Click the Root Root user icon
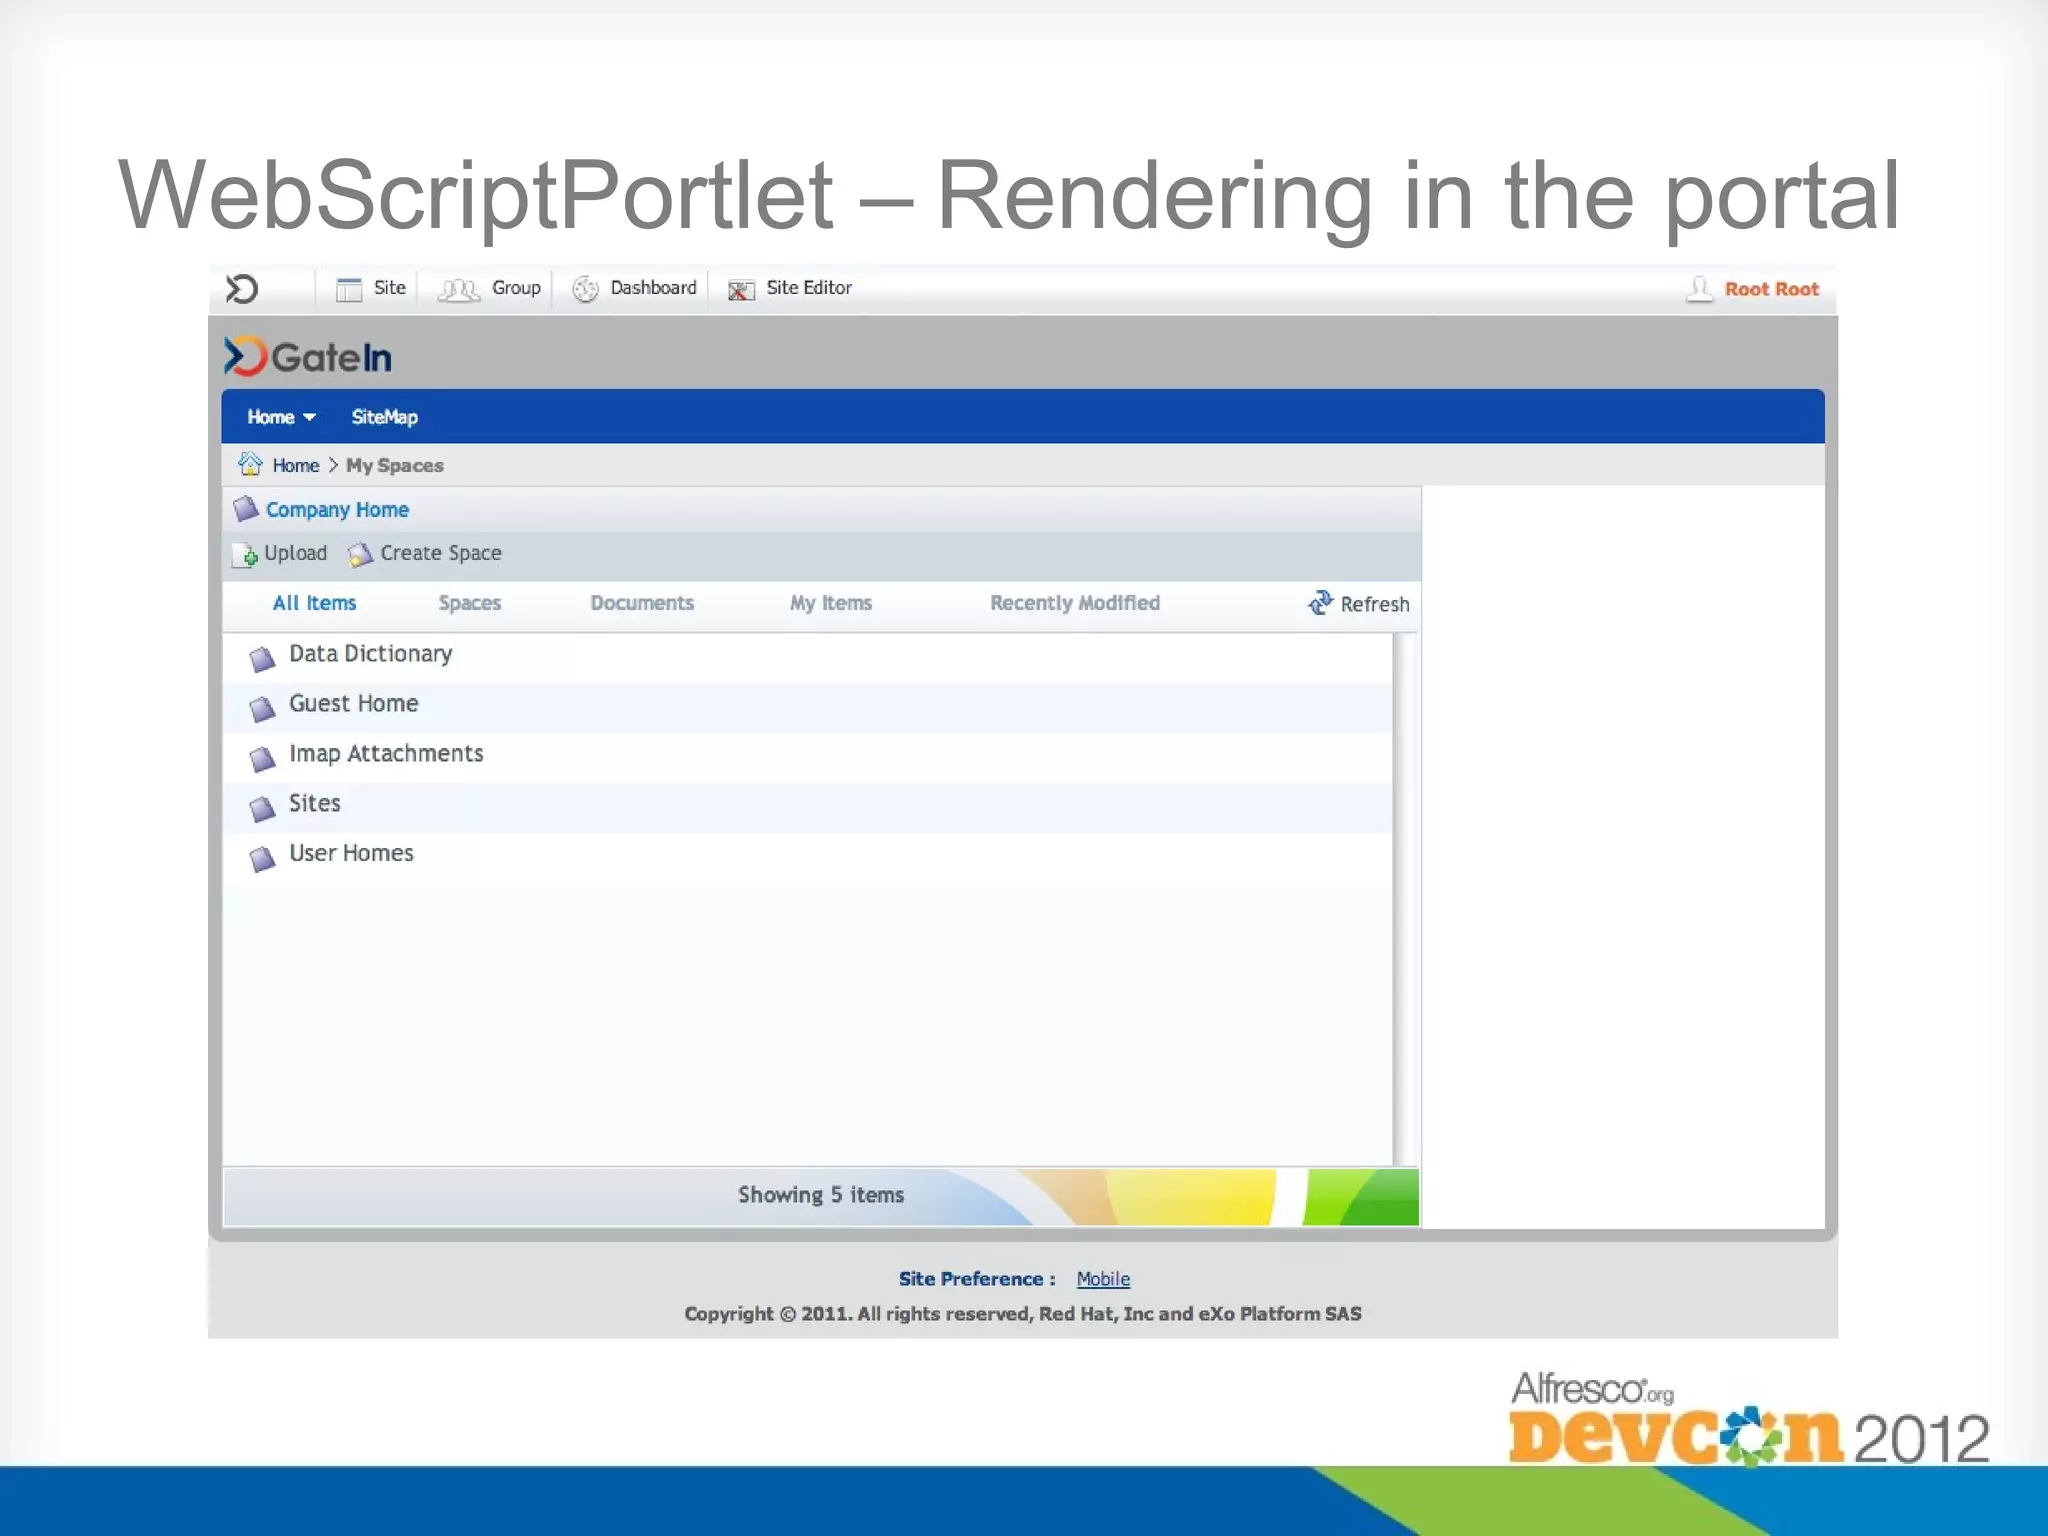2048x1536 pixels. pos(1699,289)
